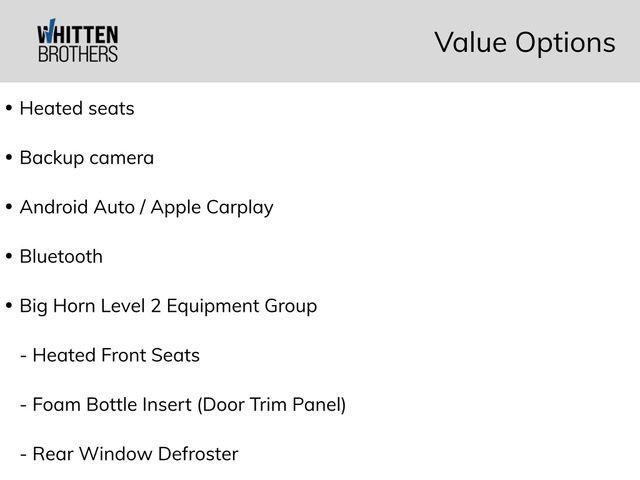Click the Heated Front Seats sub-item
The width and height of the screenshot is (640, 480).
coord(116,355)
